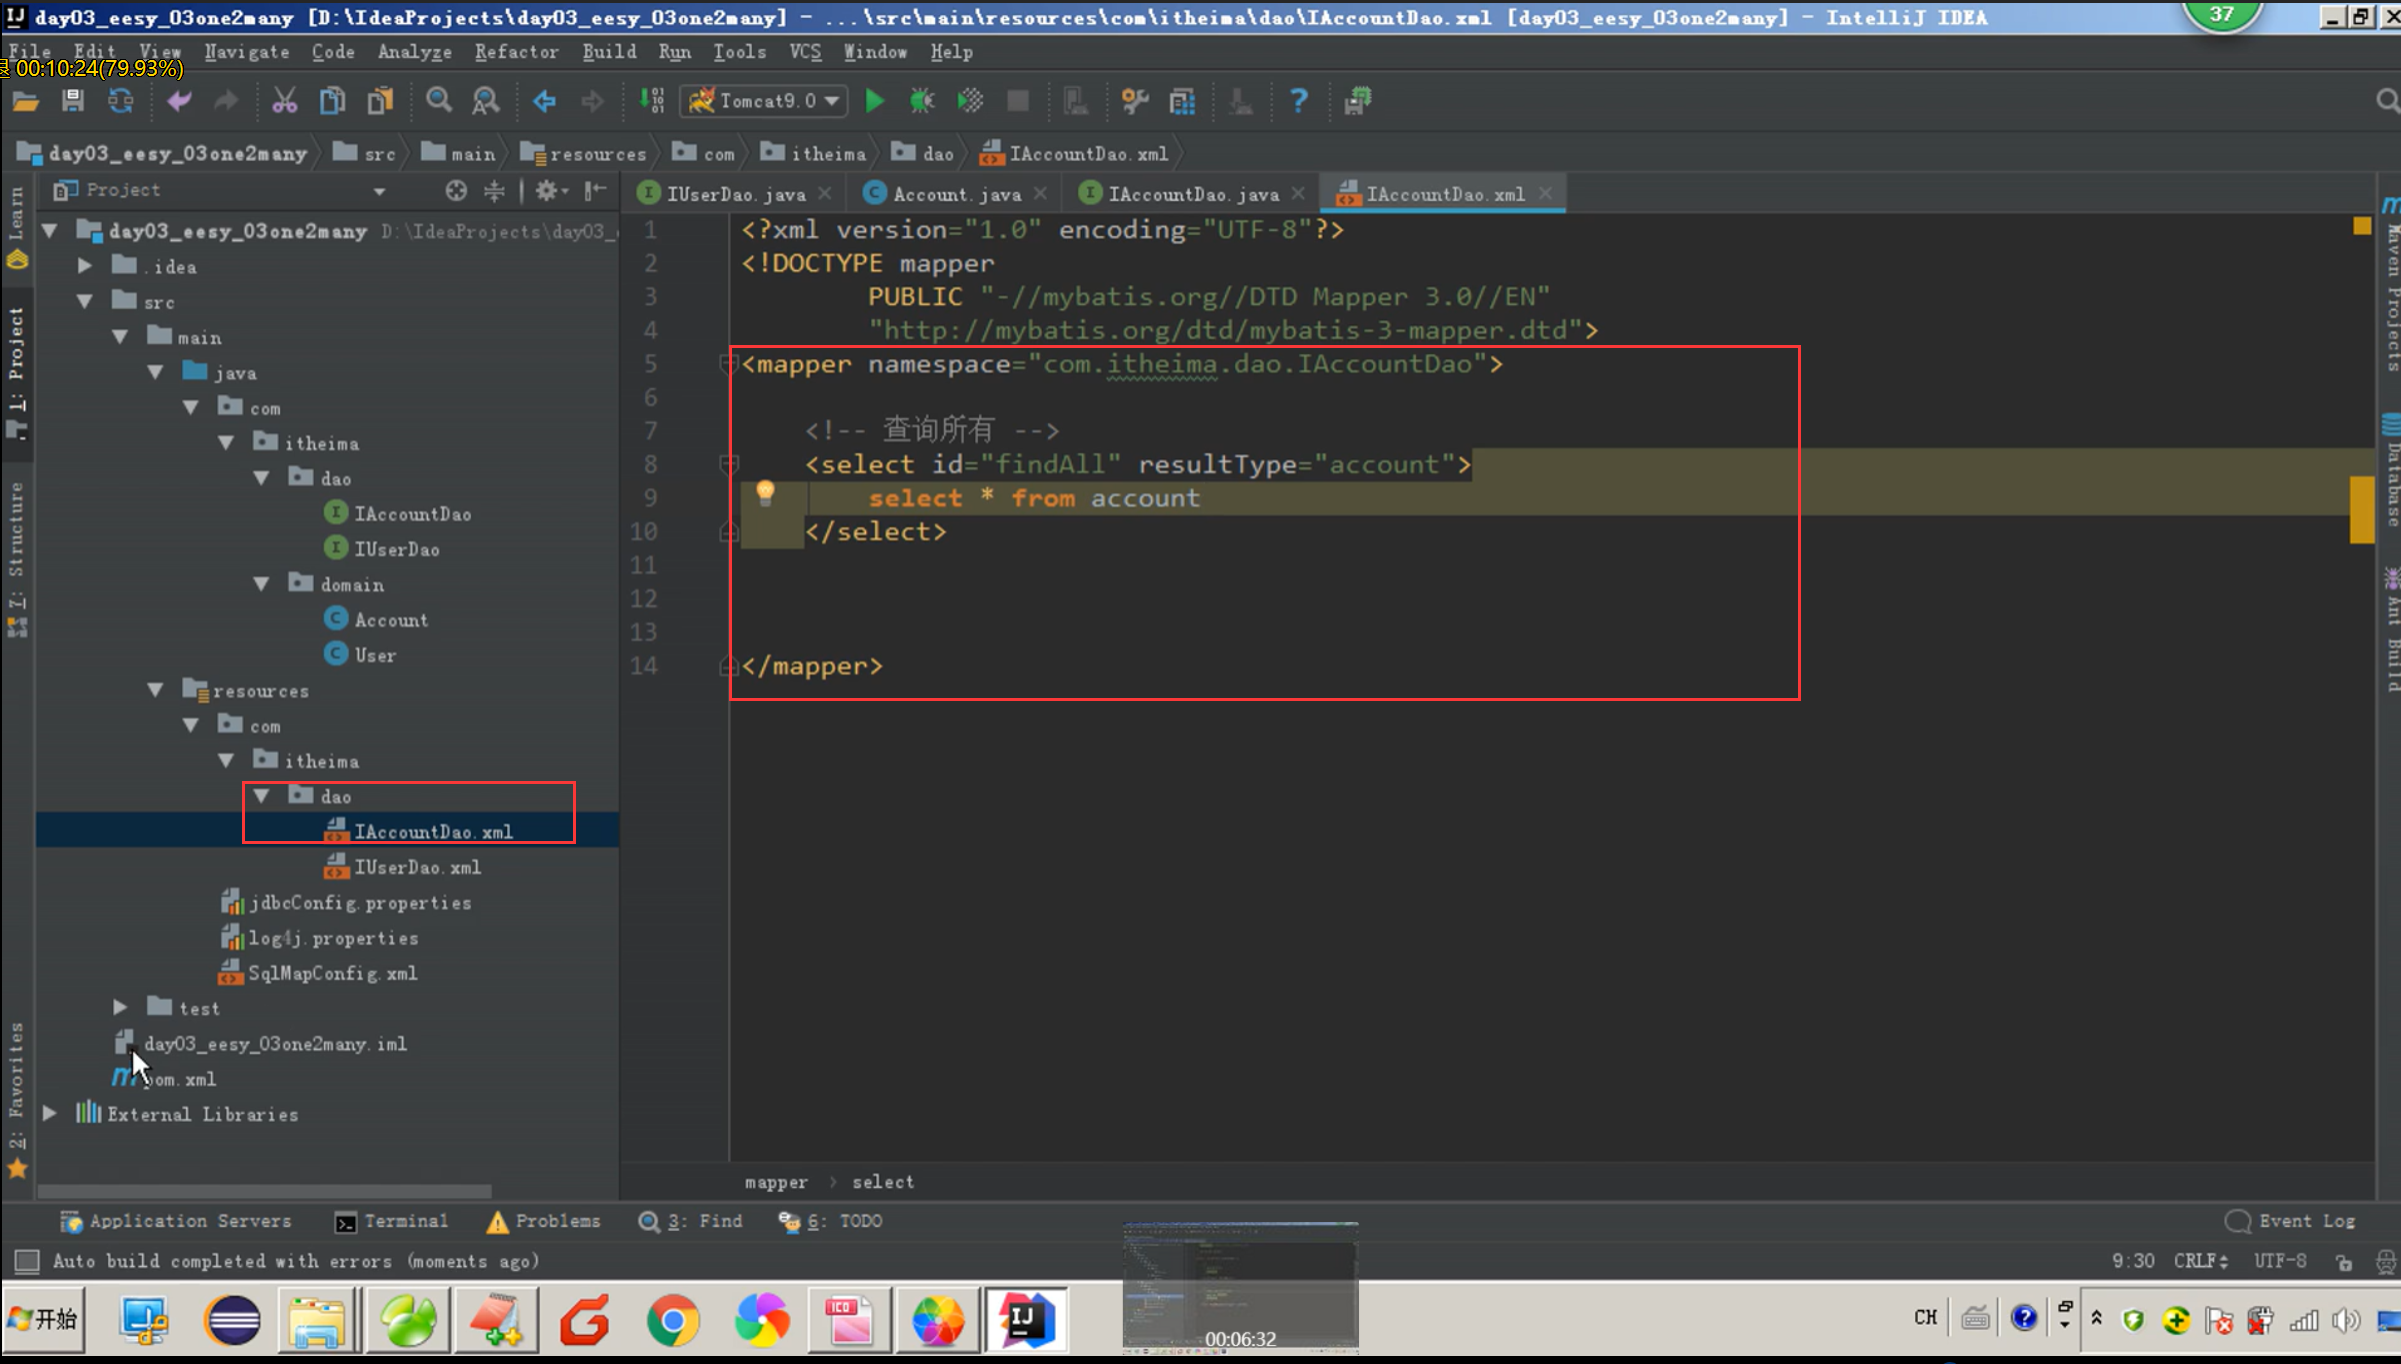Open the Refactor menu

[x=516, y=51]
